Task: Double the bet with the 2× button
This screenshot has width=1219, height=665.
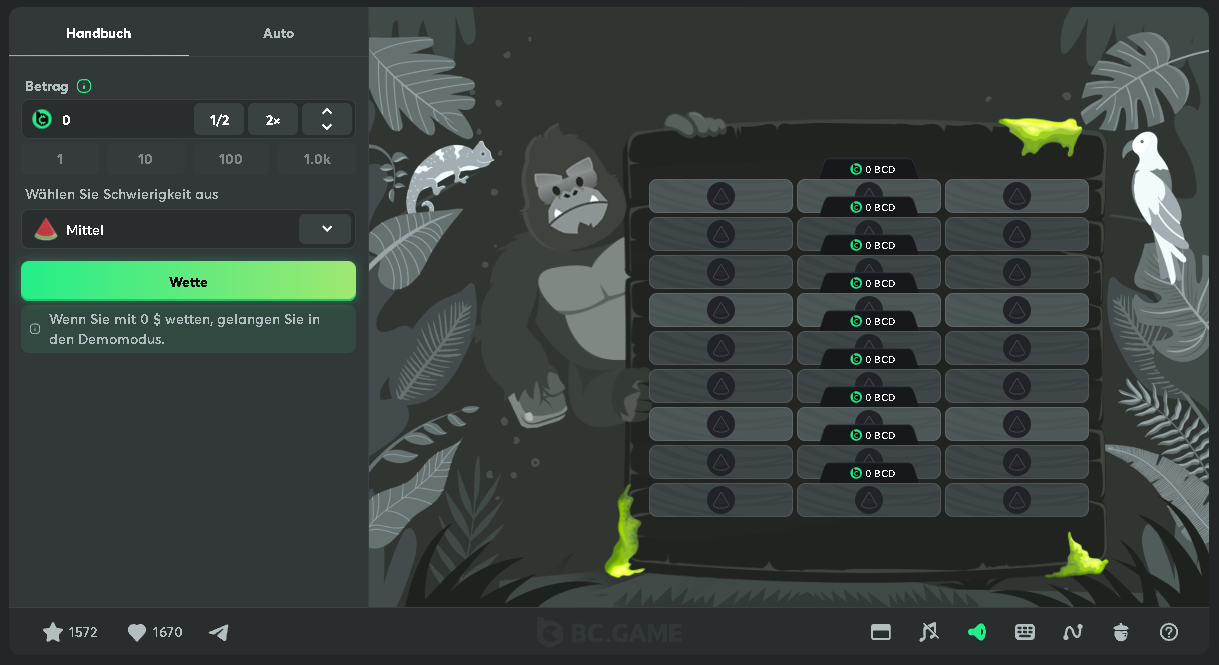Action: pyautogui.click(x=273, y=120)
